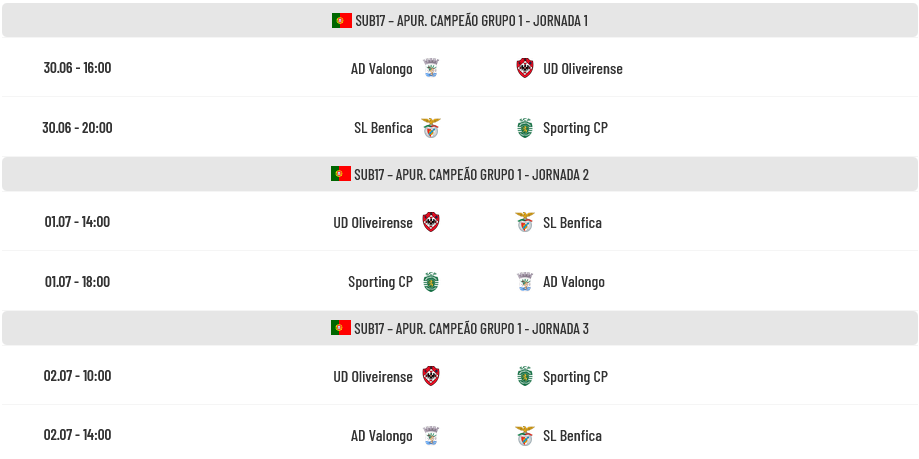Click Sporting CP crest in 01.07 18:00 match
919x459 pixels.
coord(431,282)
